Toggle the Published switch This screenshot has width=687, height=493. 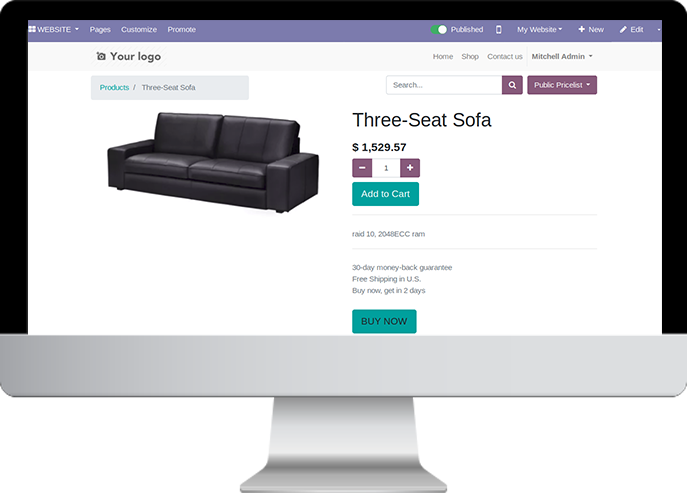(439, 29)
